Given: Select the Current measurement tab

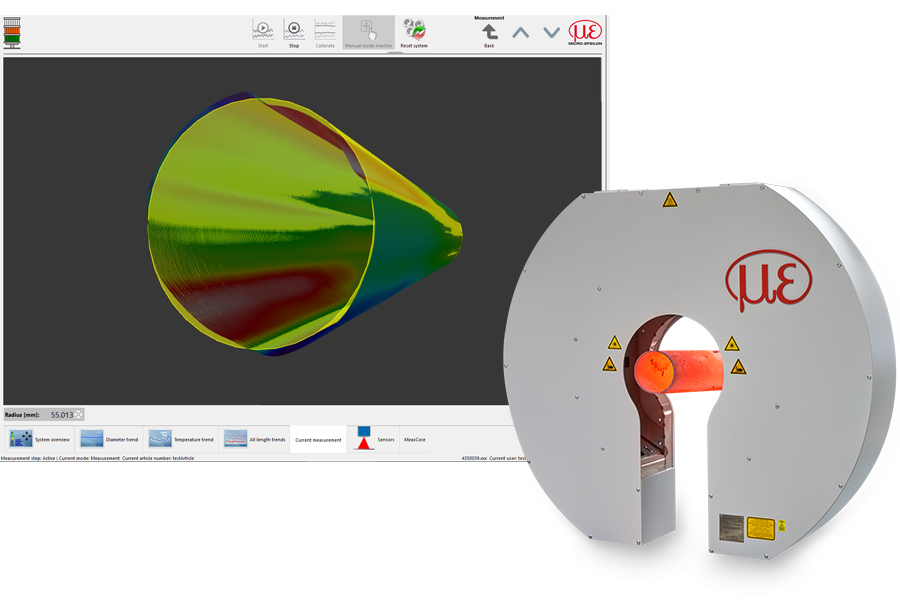Looking at the screenshot, I should pyautogui.click(x=318, y=439).
